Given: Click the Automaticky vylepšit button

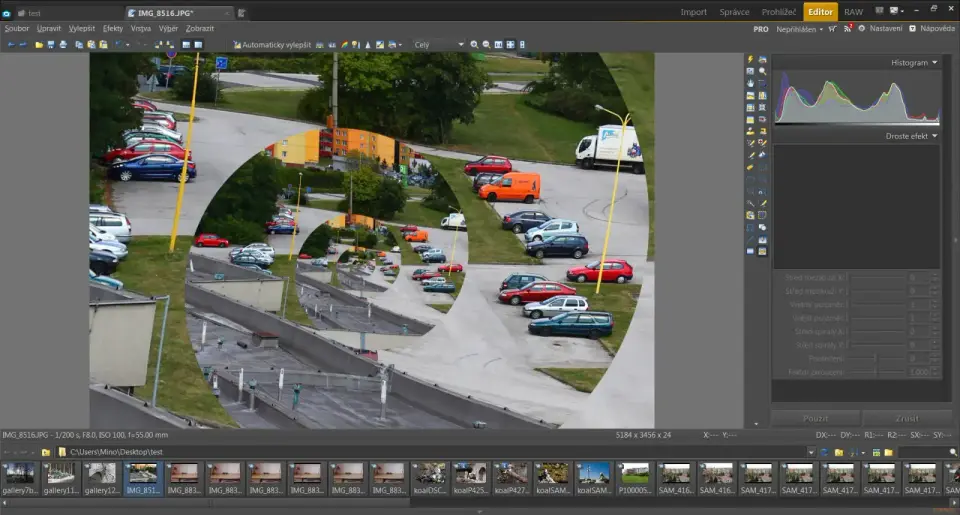Looking at the screenshot, I should click(x=276, y=45).
